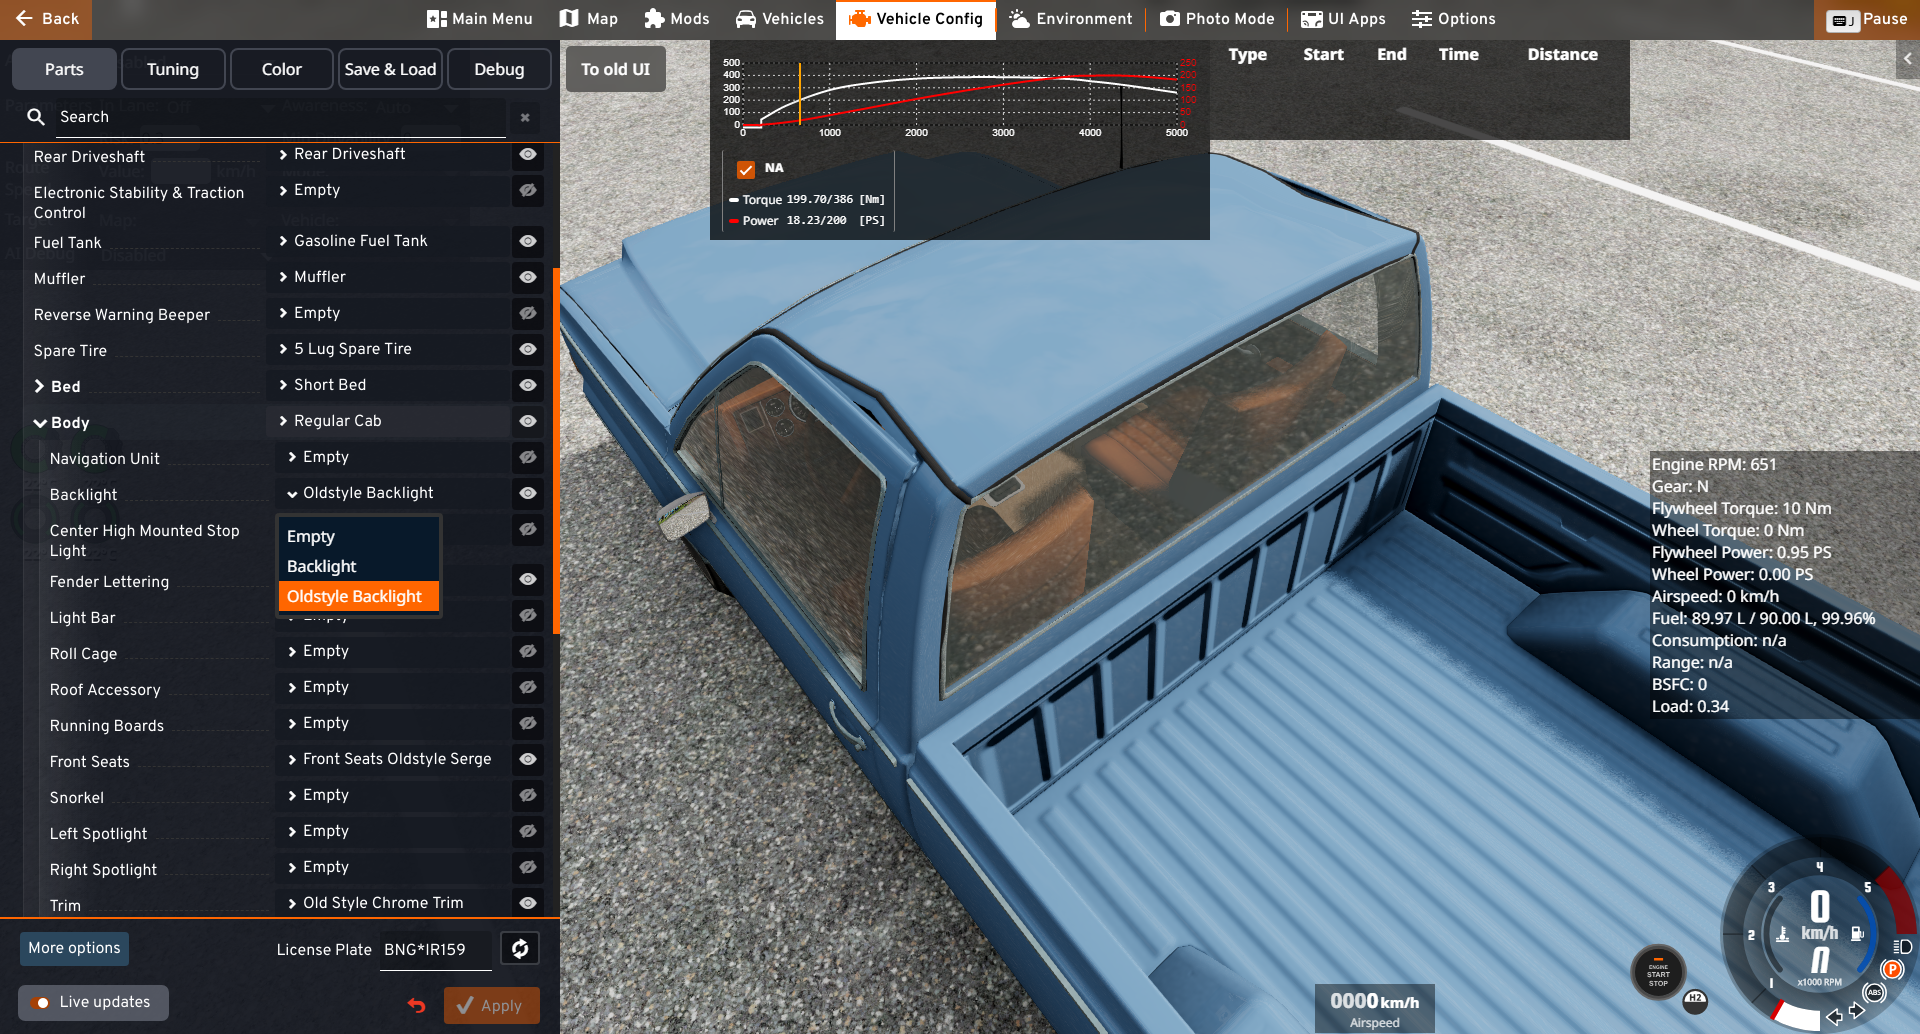Viewport: 1920px width, 1034px height.
Task: Open the 5 Lug Spare Tire dropdown
Action: tap(390, 349)
